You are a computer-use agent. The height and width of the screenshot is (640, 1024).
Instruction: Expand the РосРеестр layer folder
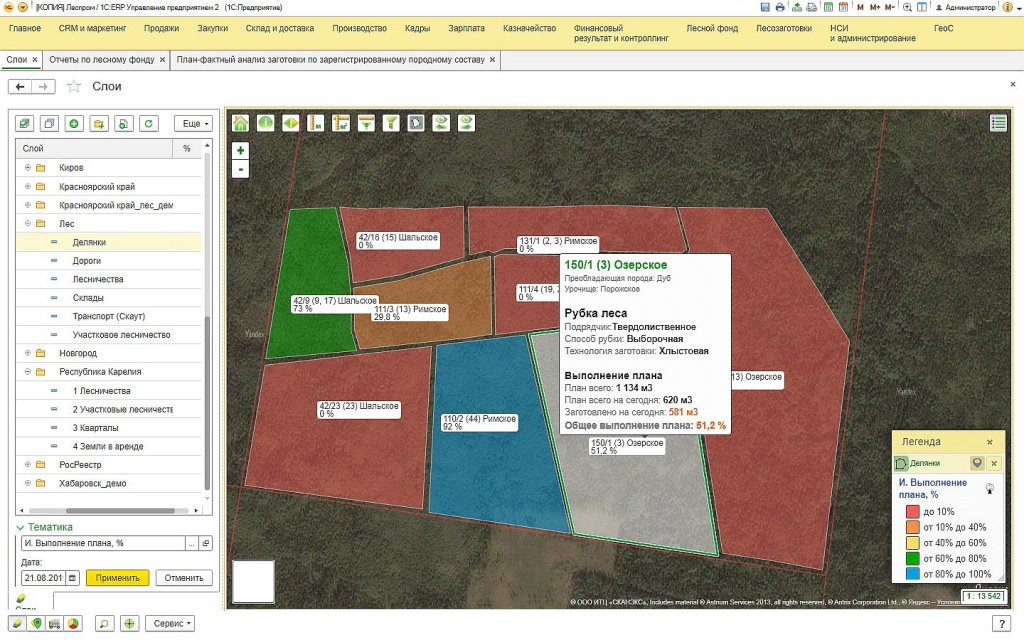27,464
